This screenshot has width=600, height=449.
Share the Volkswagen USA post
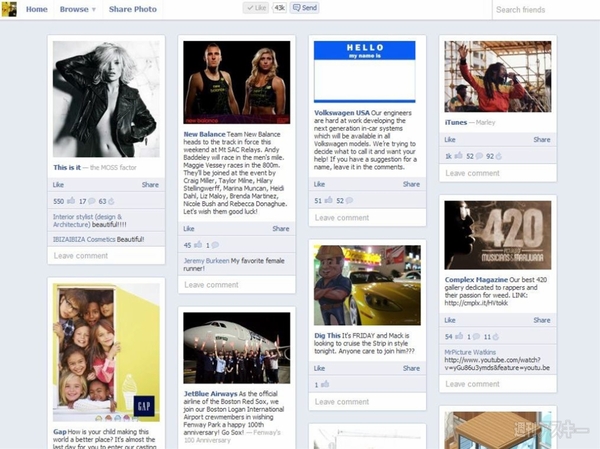411,184
